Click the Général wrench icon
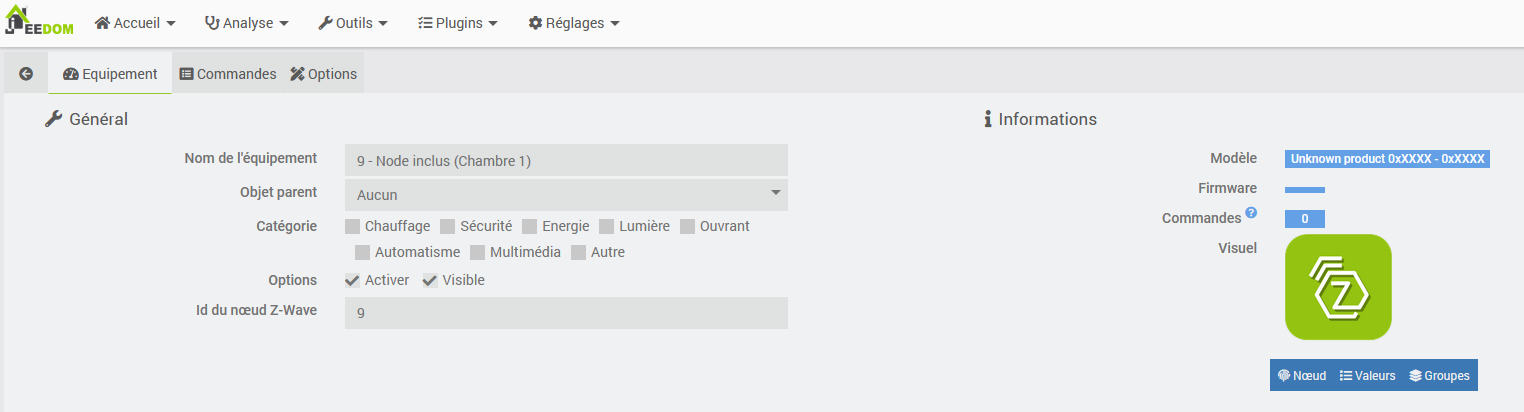This screenshot has height=412, width=1524. point(54,119)
